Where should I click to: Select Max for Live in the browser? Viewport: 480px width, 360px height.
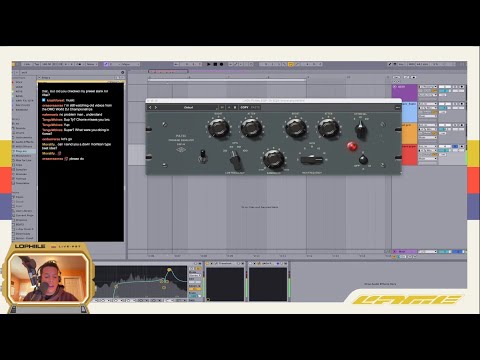pyautogui.click(x=24, y=160)
